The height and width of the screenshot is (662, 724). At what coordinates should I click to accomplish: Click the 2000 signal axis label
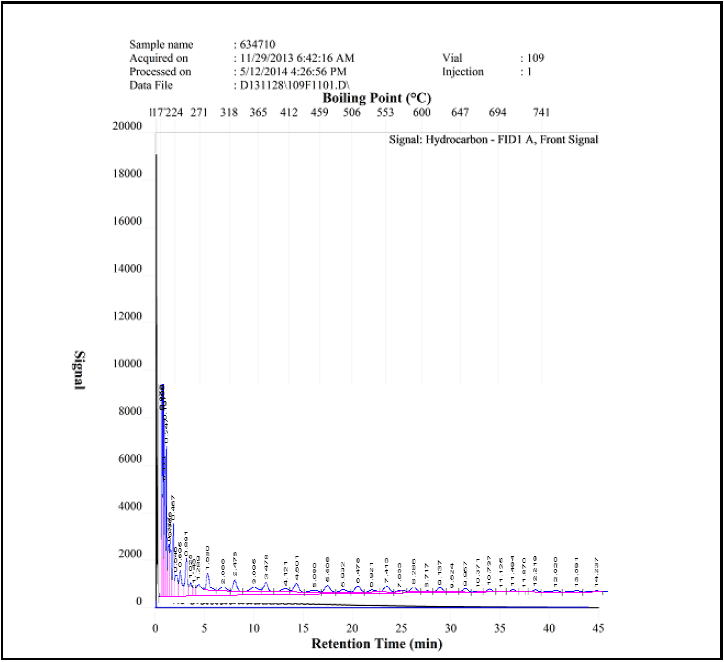tap(130, 554)
